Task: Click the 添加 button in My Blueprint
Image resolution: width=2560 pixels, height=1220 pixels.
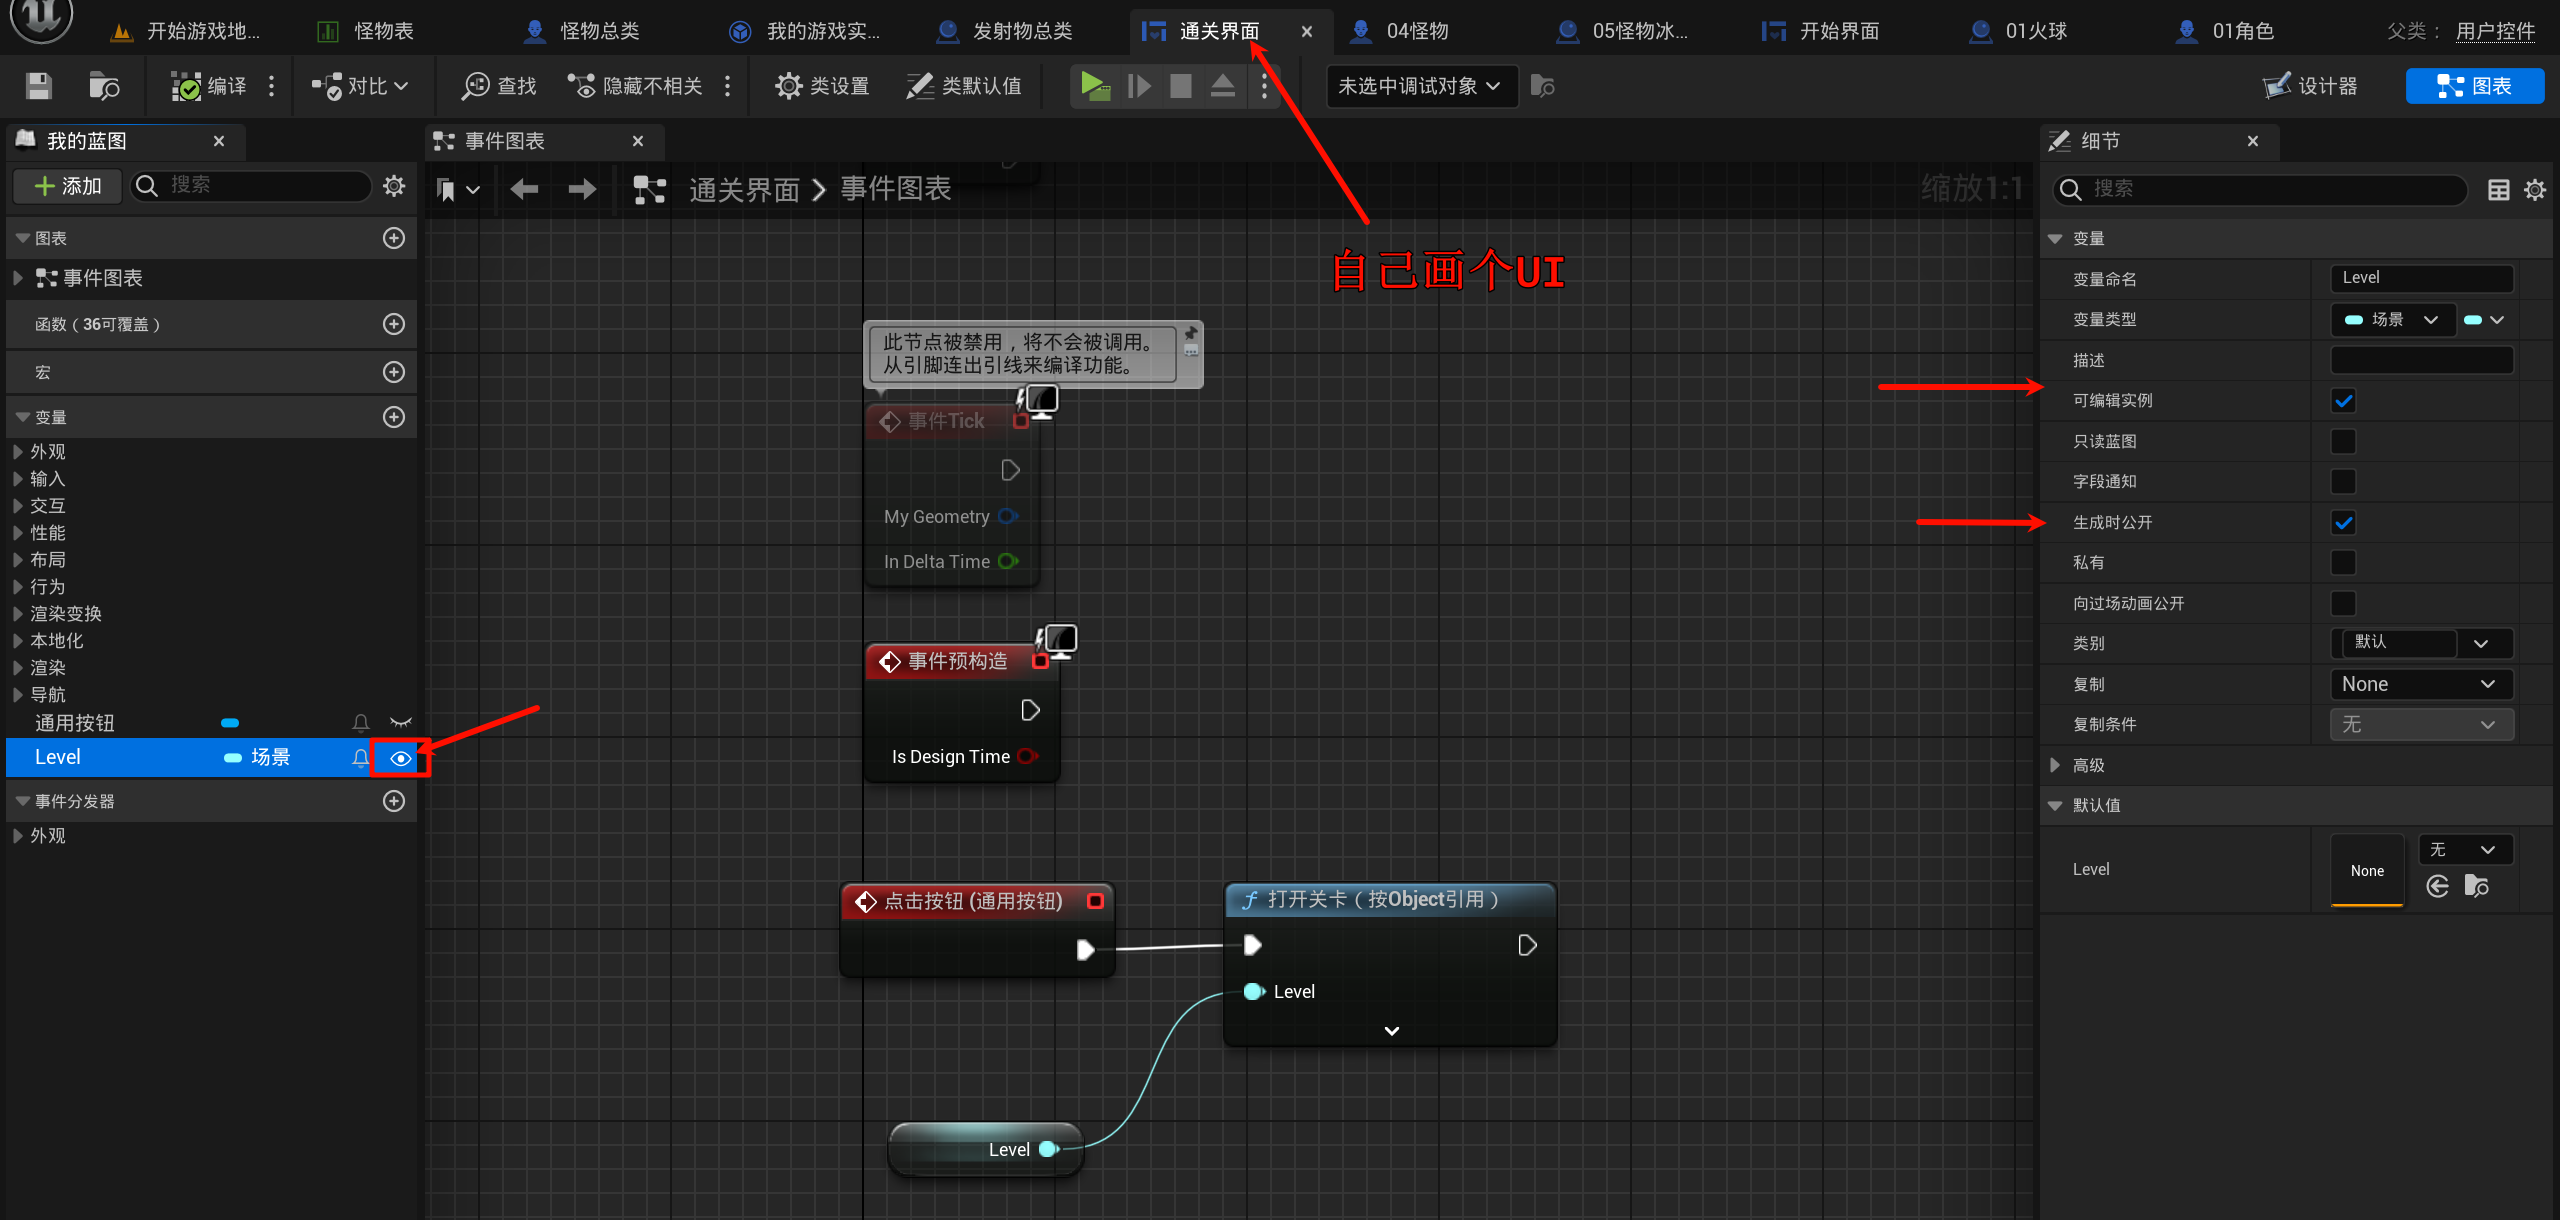Action: [68, 186]
